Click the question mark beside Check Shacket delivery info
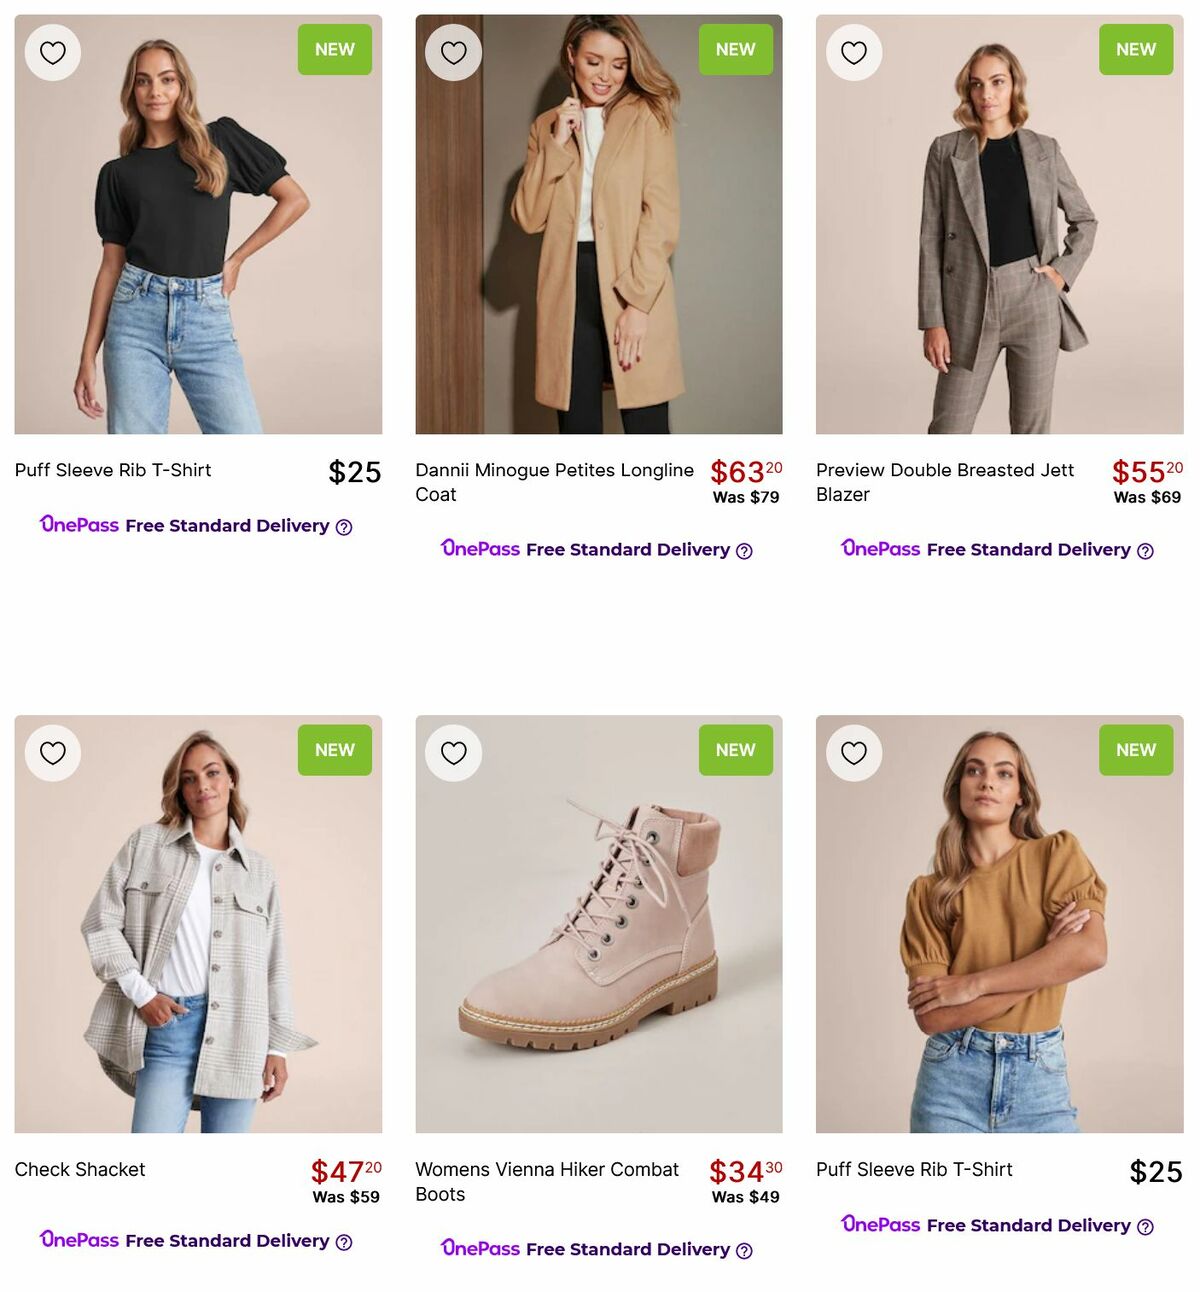The width and height of the screenshot is (1200, 1292). point(344,1241)
